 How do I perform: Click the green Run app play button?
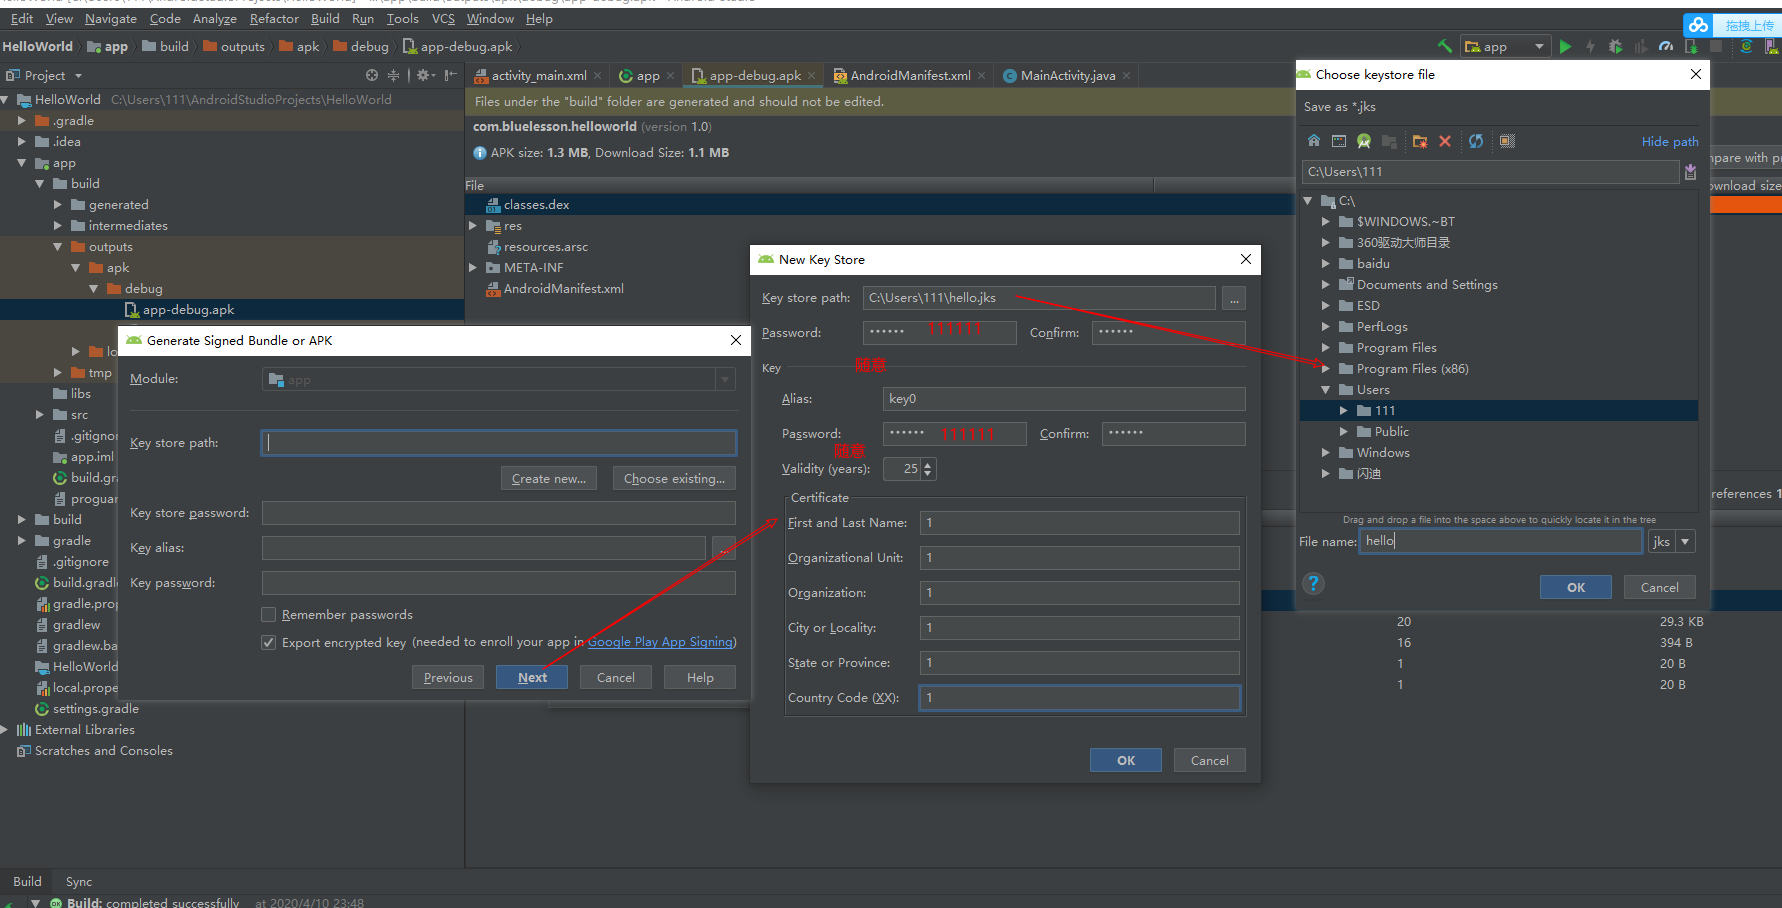pyautogui.click(x=1565, y=46)
